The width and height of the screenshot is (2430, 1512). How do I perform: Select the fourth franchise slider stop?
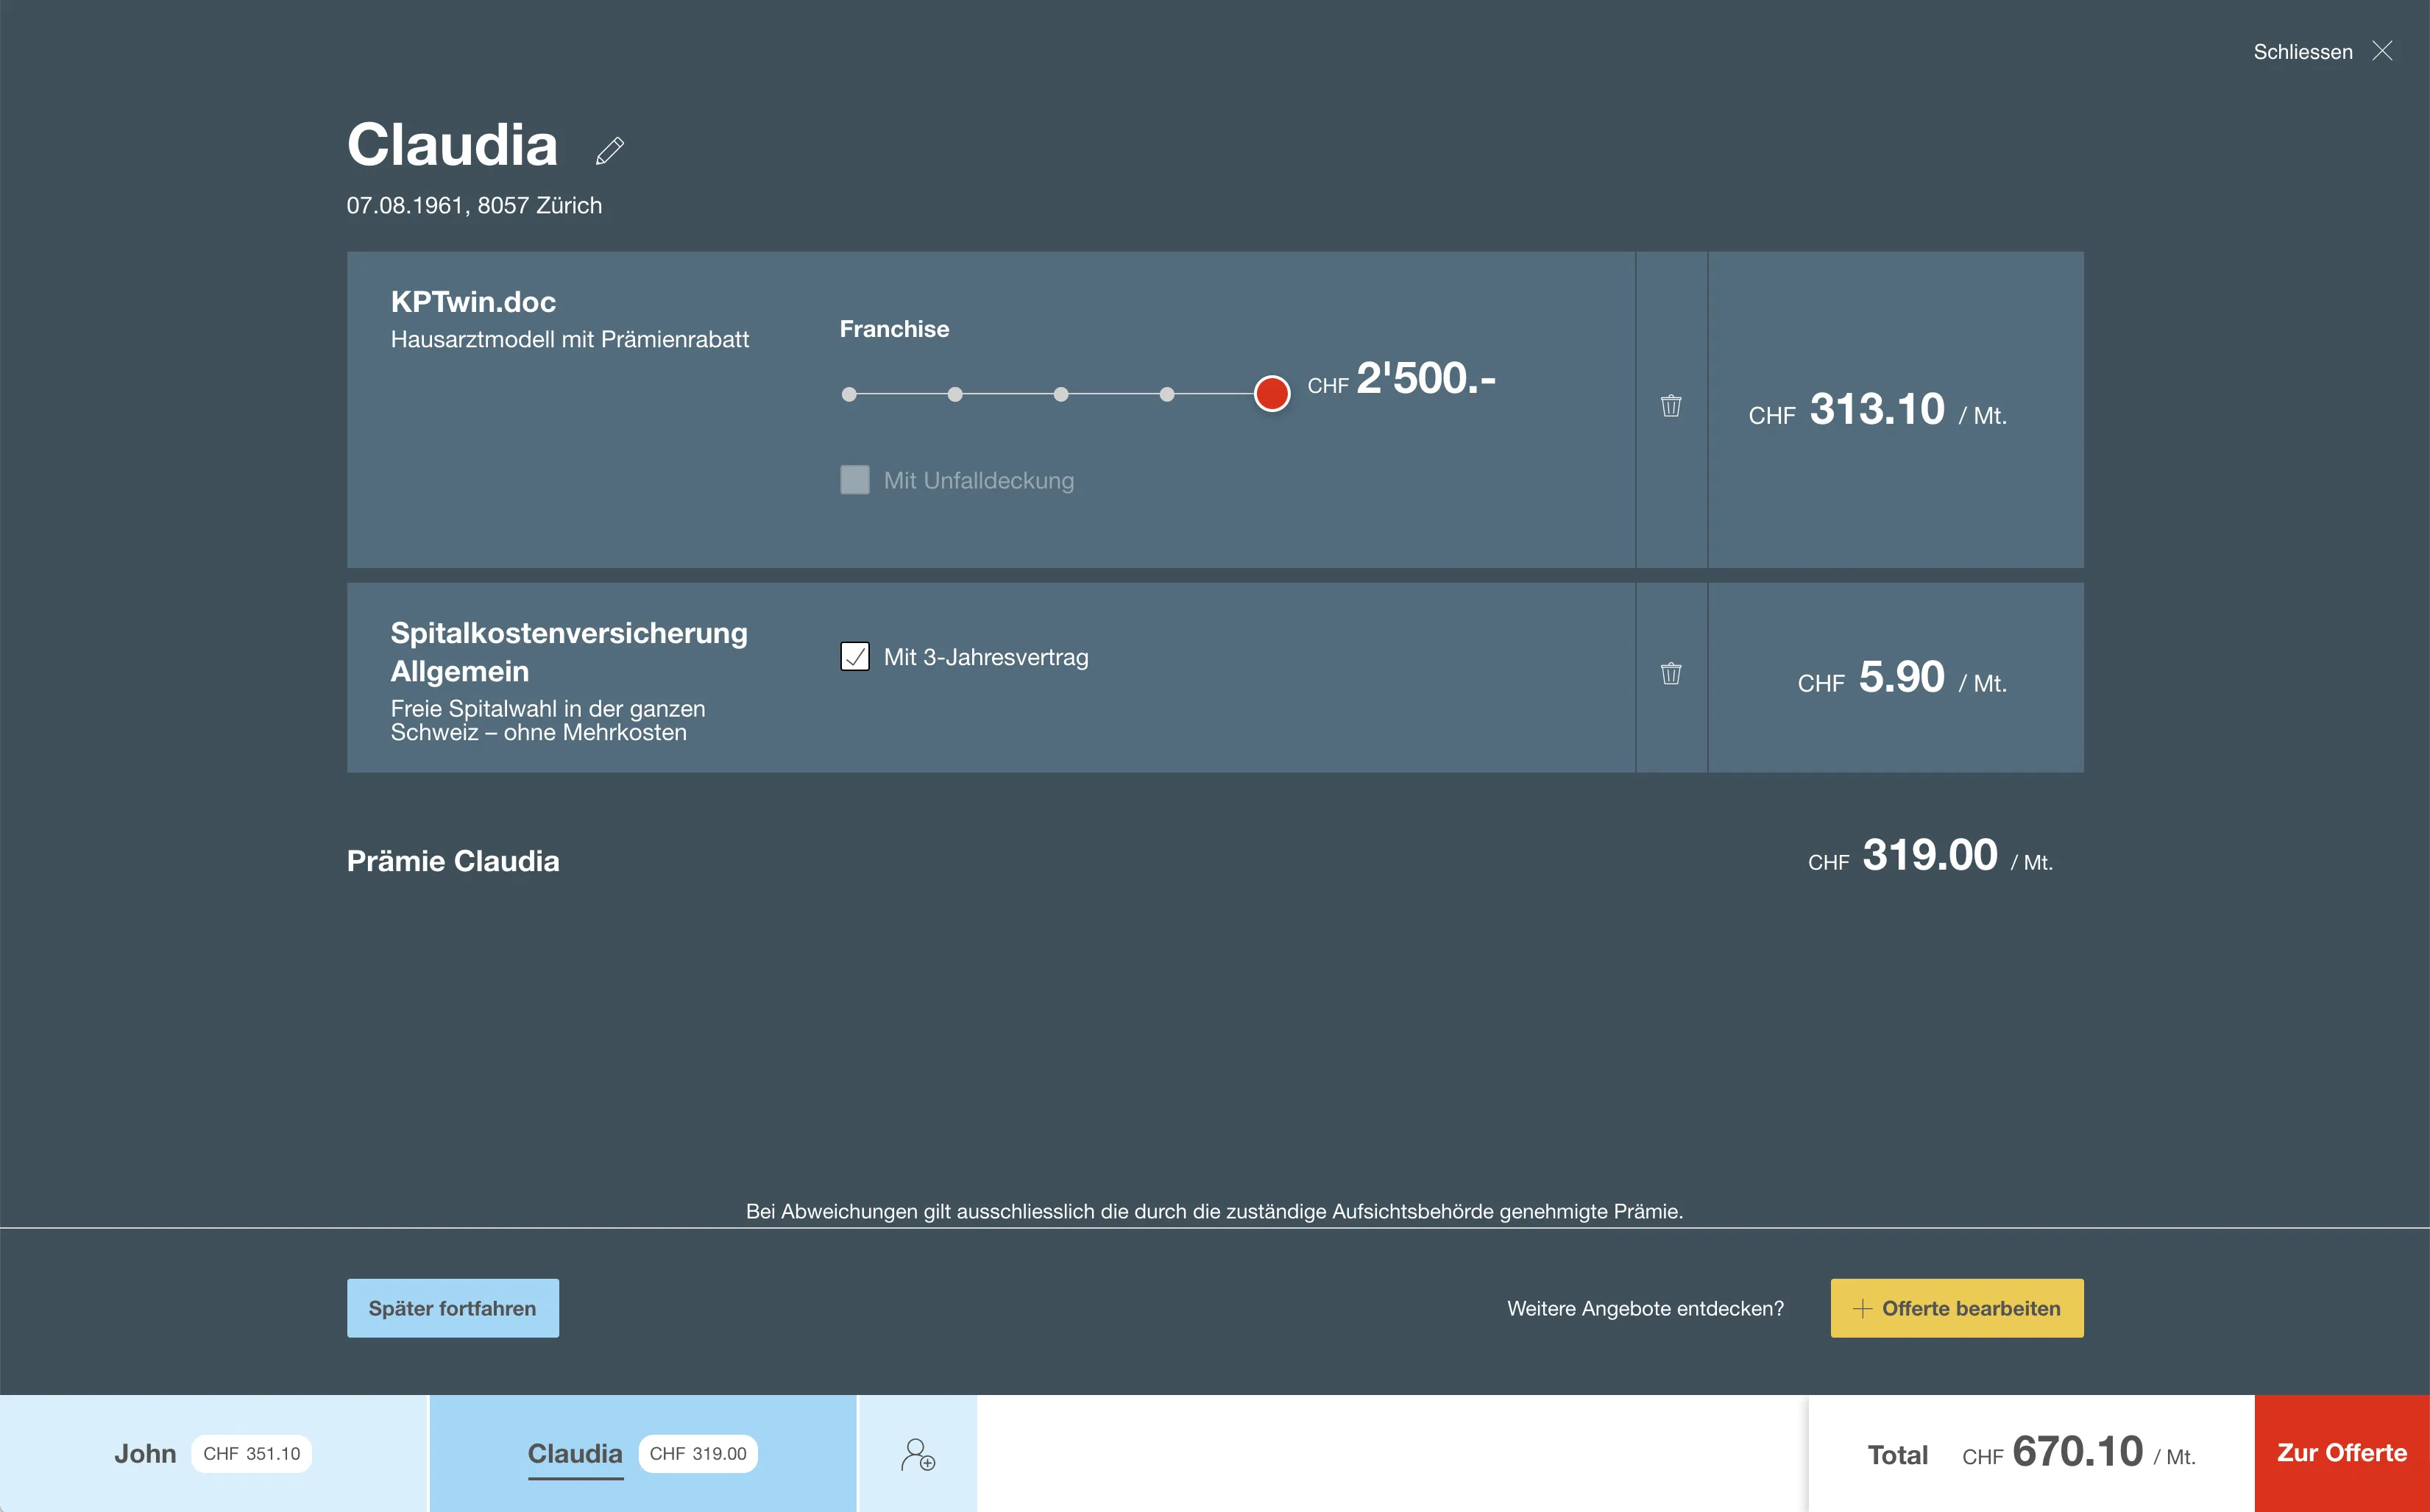1167,394
